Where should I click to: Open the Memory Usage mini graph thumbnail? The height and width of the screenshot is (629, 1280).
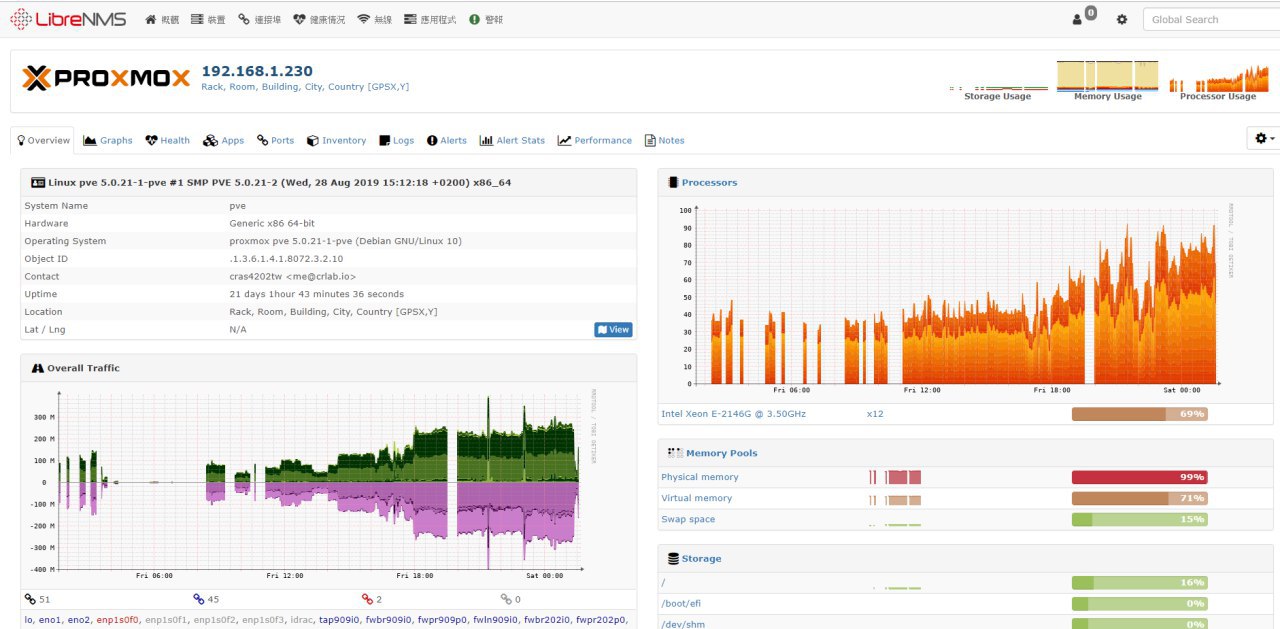(1107, 80)
